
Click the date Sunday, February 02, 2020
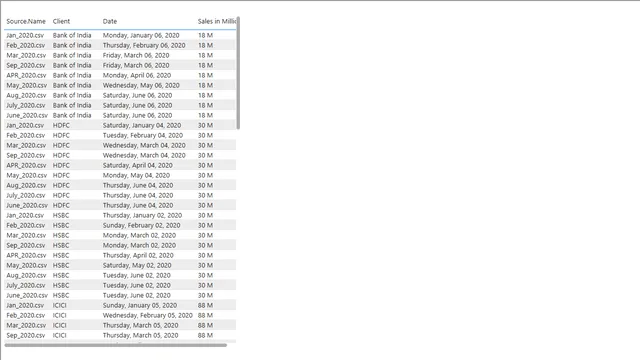(141, 225)
